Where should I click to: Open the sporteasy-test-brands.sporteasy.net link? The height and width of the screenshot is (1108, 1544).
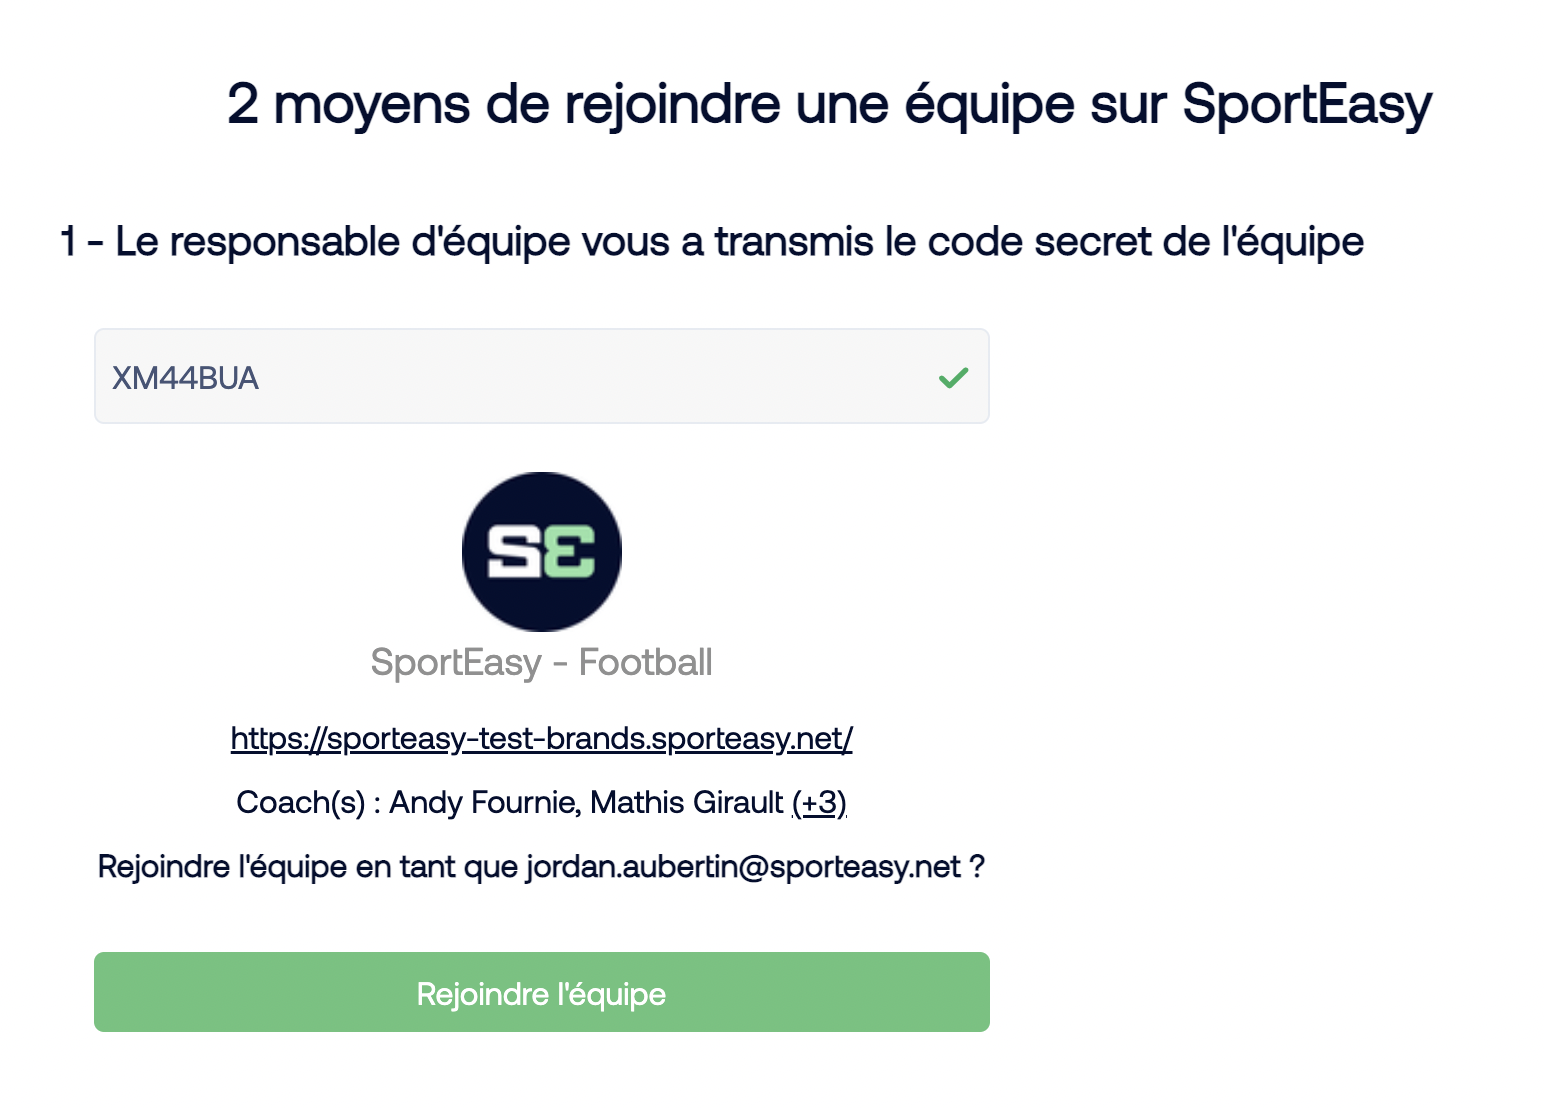tap(542, 739)
